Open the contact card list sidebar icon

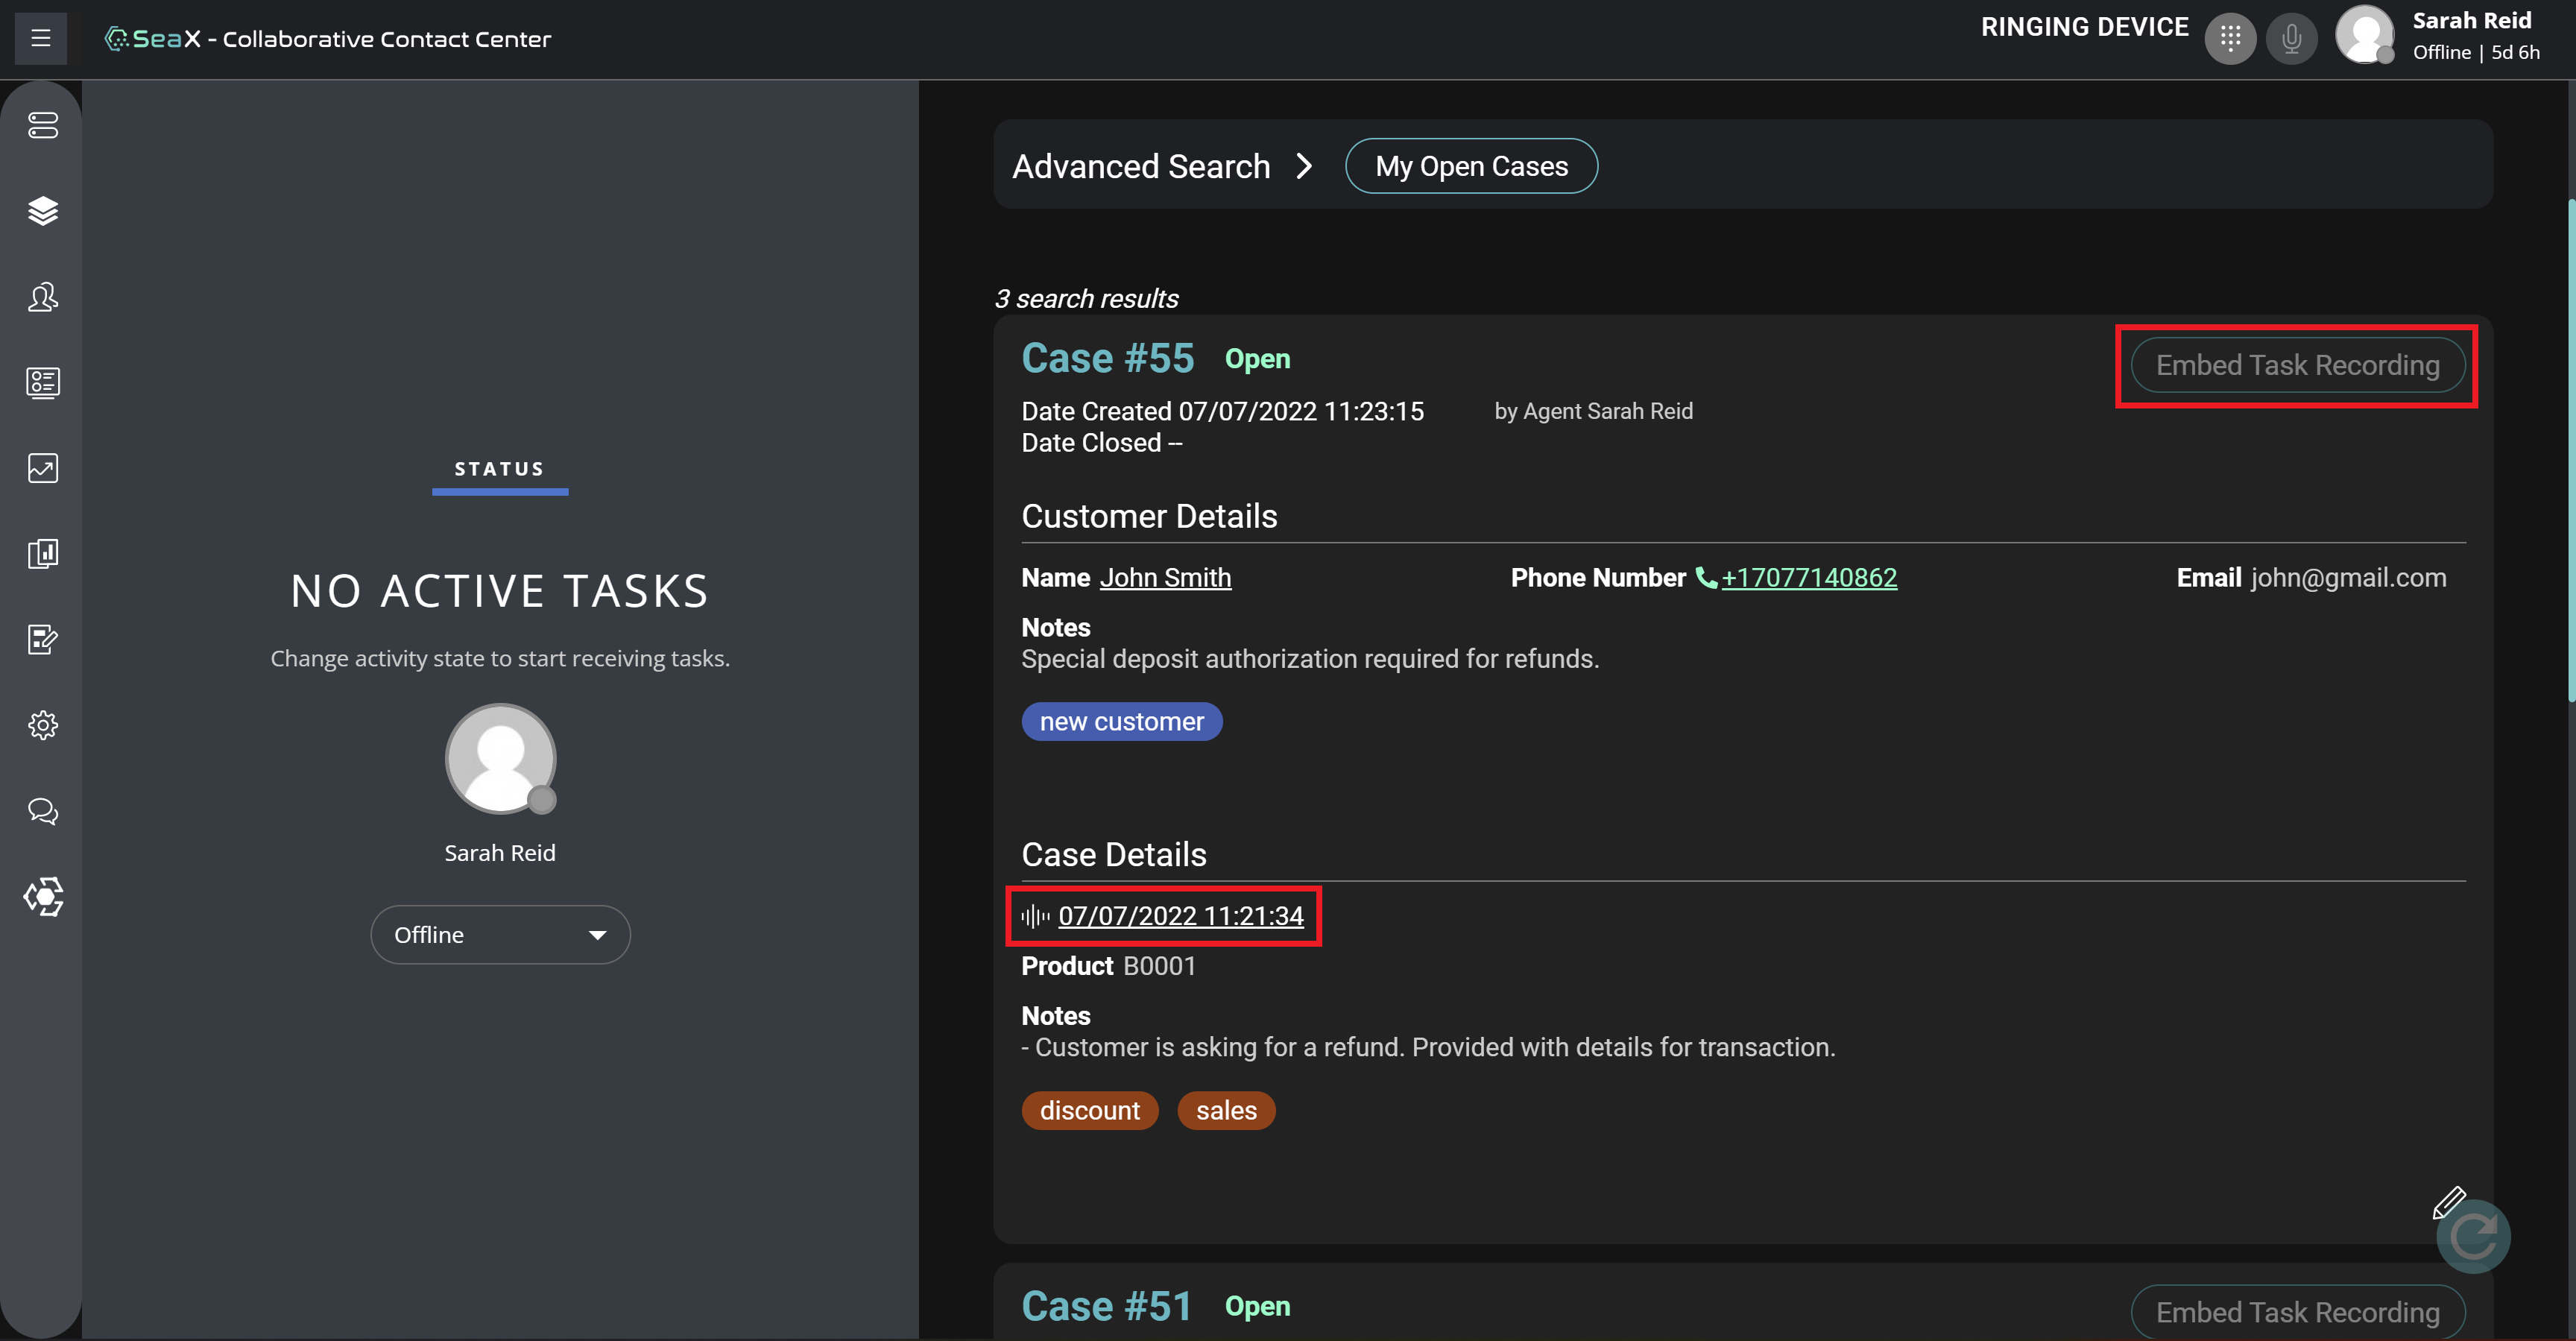pyautogui.click(x=43, y=382)
